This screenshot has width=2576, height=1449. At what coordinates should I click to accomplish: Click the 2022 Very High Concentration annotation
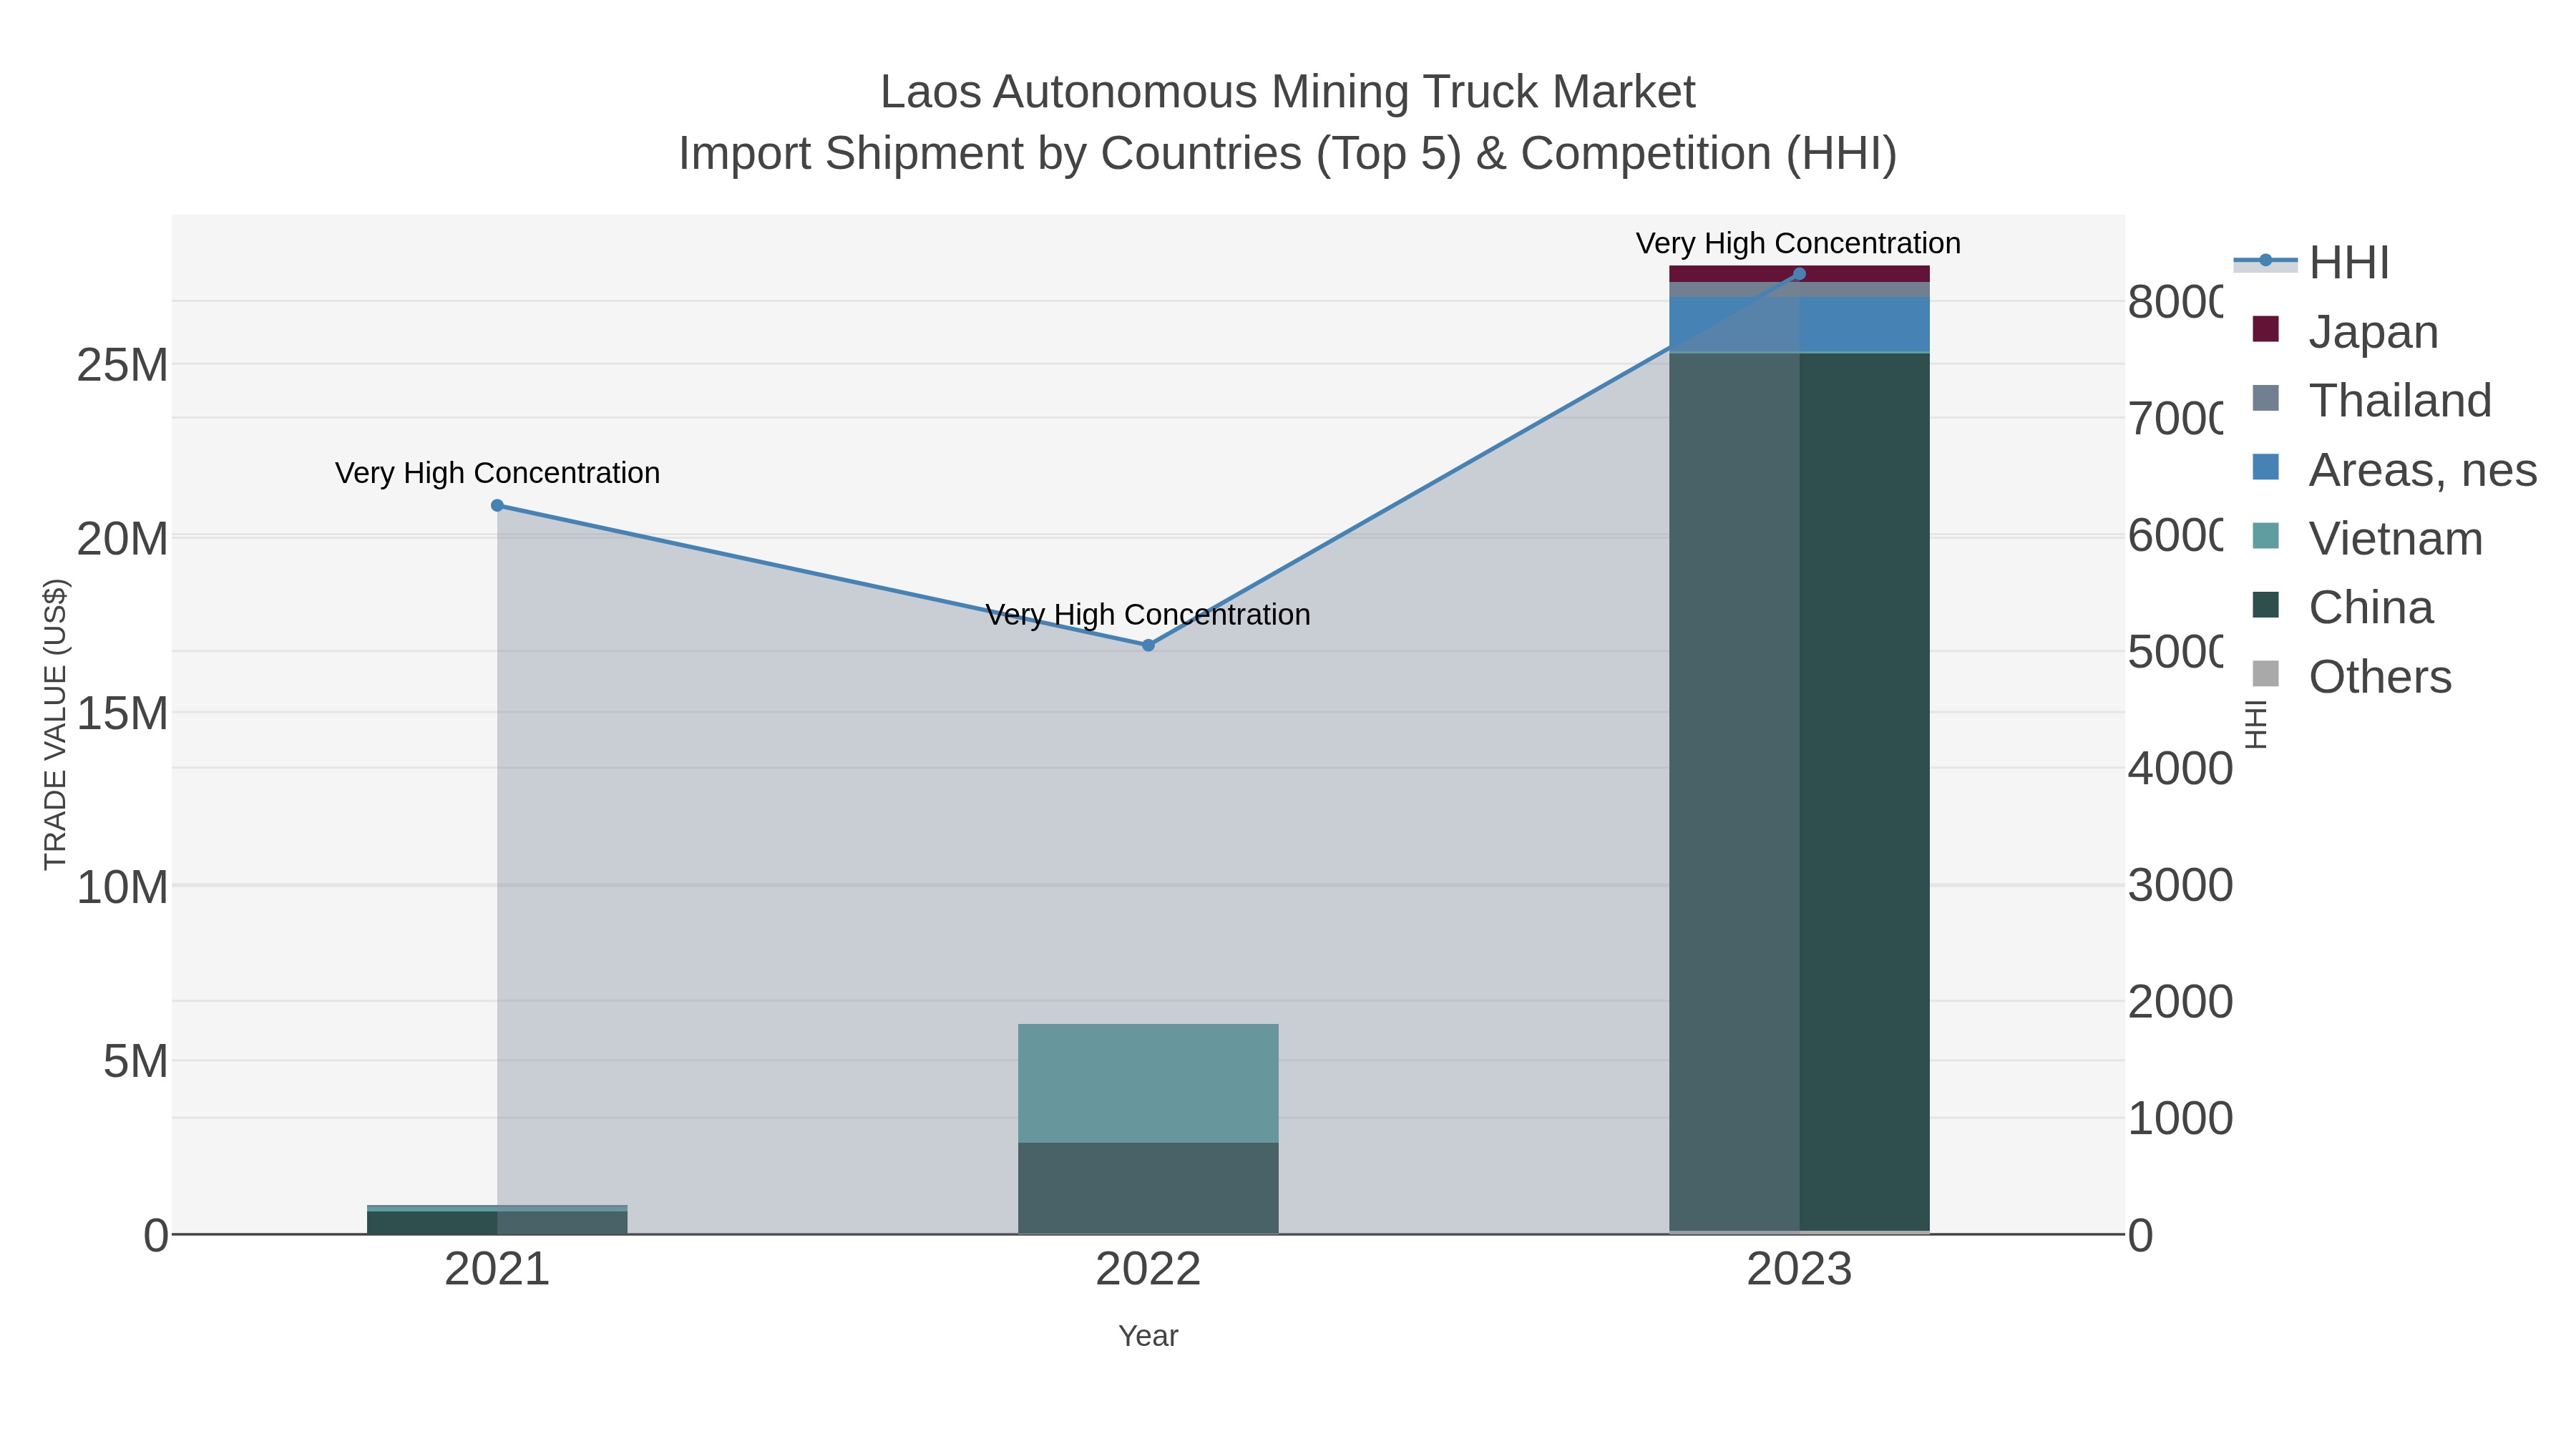click(1148, 614)
